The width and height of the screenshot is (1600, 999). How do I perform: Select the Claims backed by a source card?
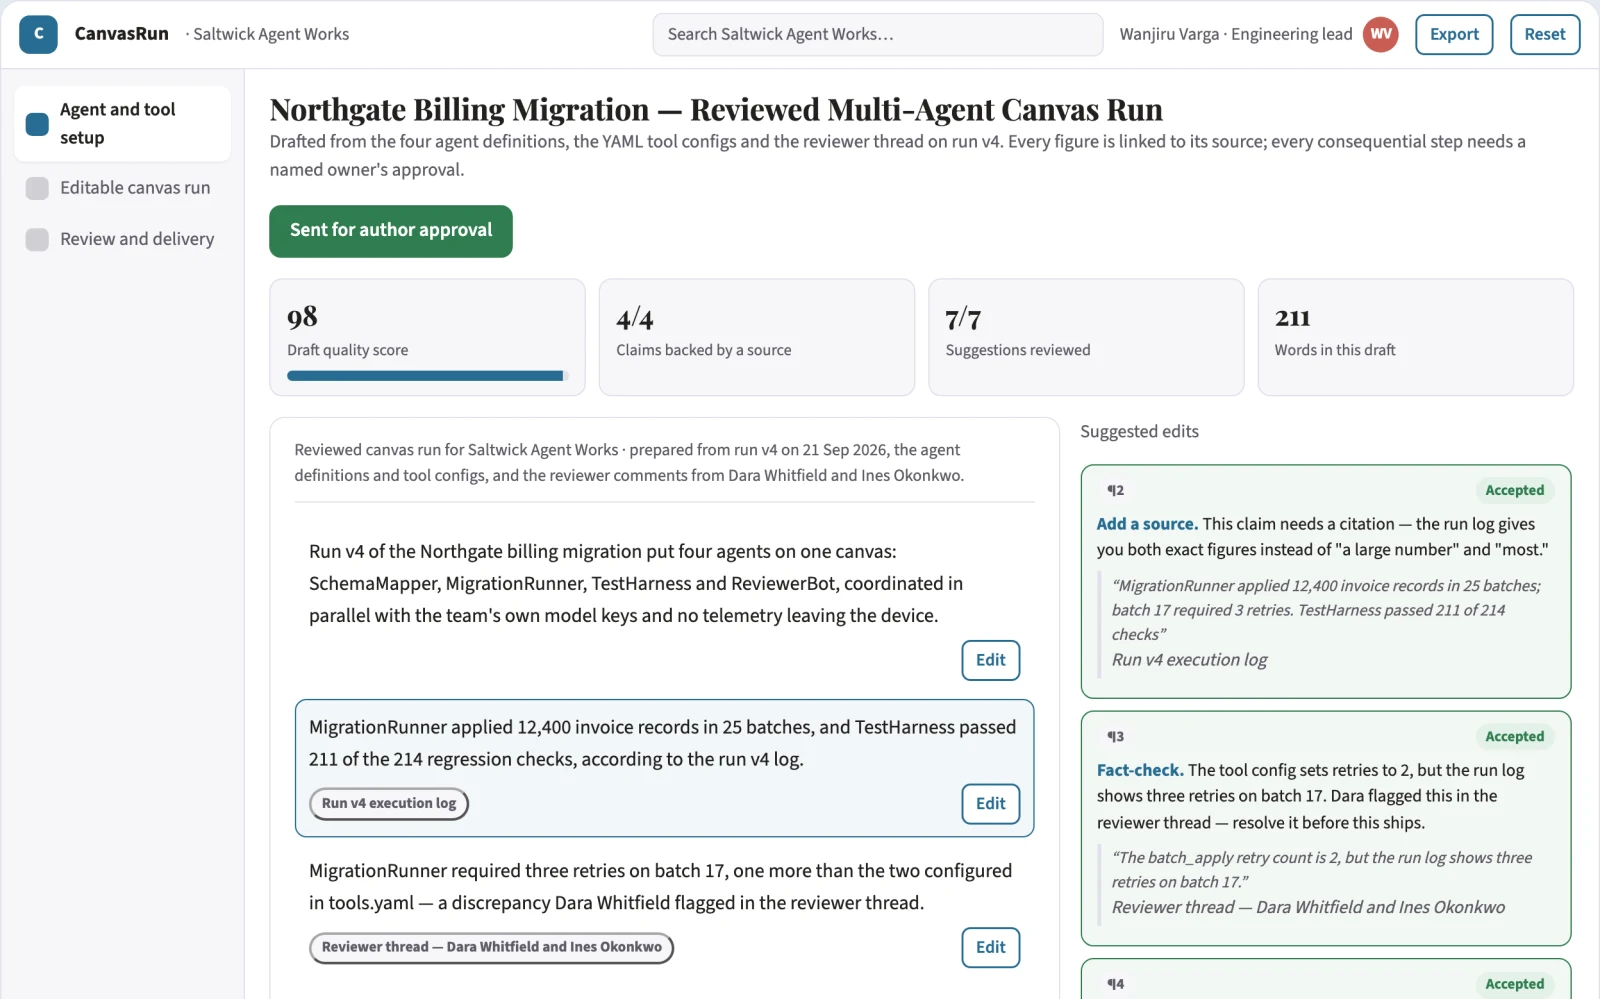757,337
